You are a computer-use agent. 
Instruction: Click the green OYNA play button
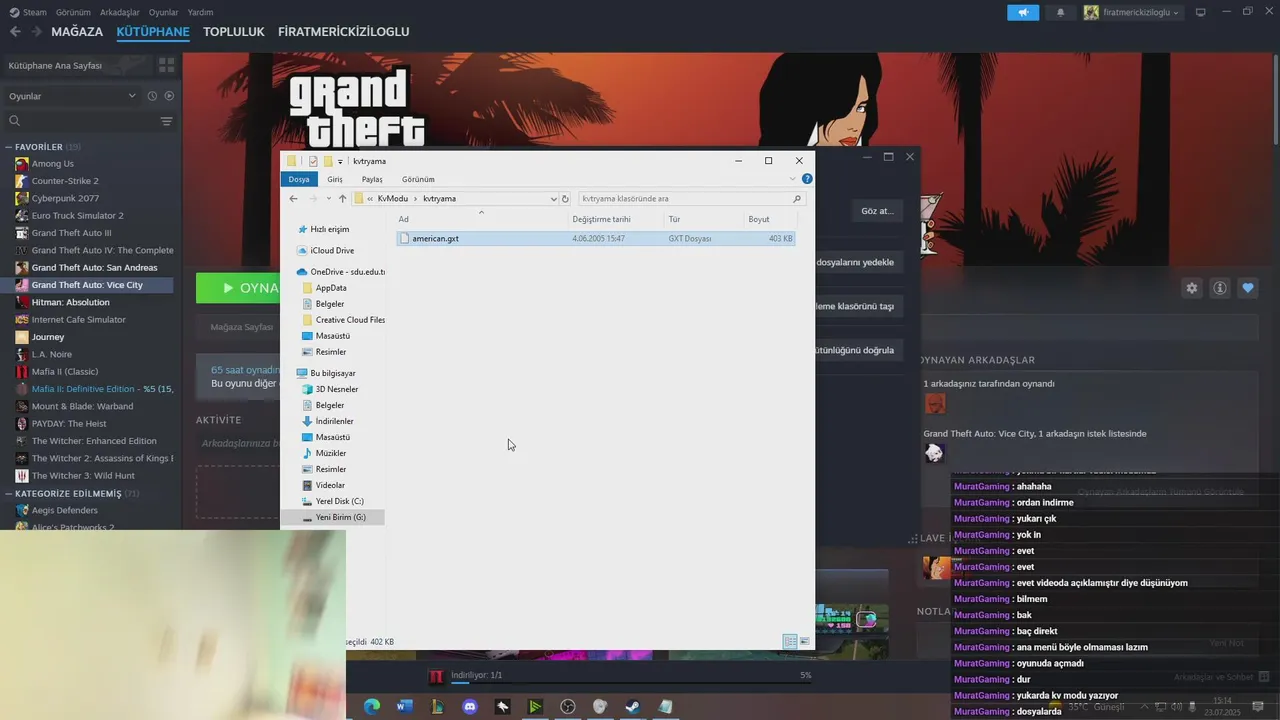pos(238,288)
